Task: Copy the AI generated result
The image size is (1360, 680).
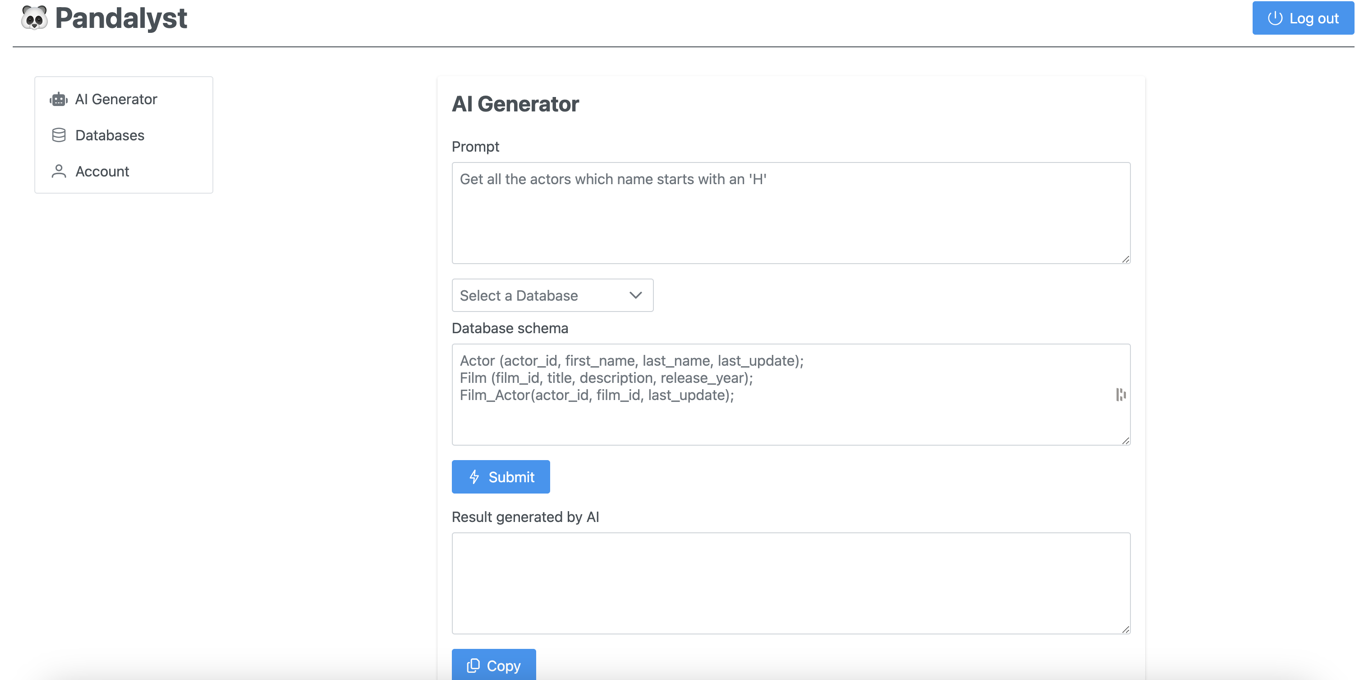Action: coord(494,665)
